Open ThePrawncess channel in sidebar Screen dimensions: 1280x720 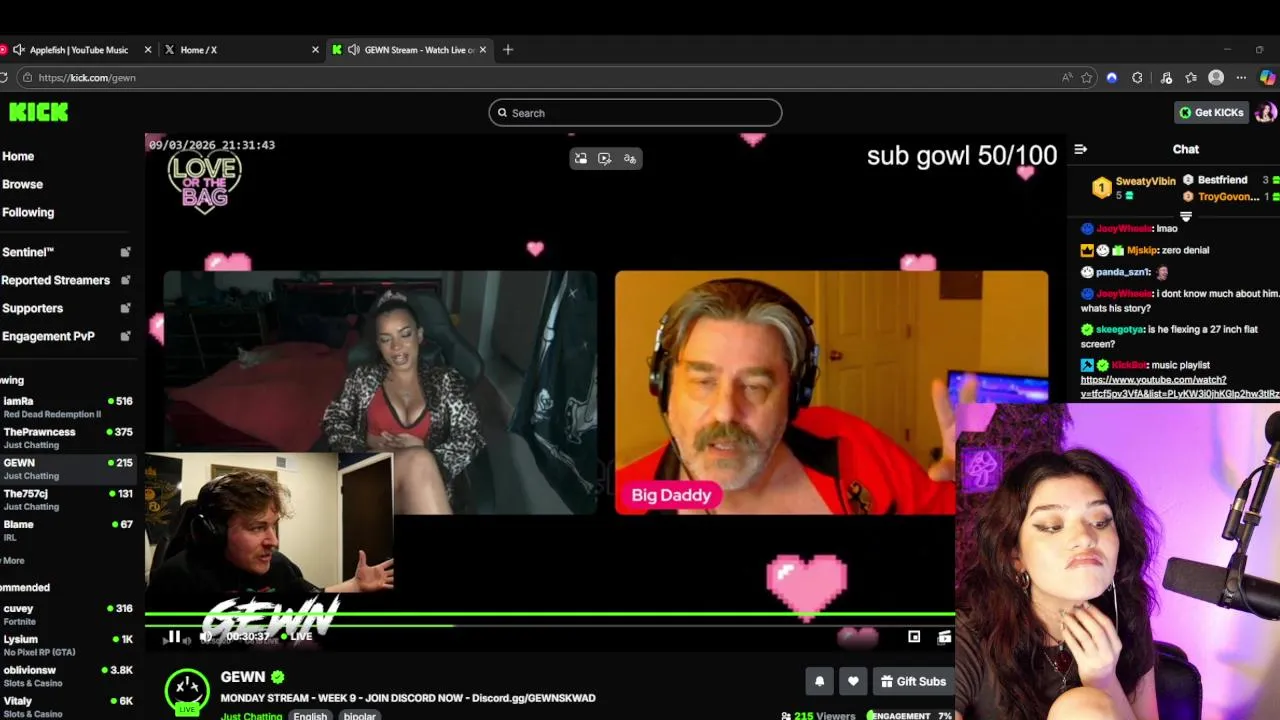coord(68,438)
